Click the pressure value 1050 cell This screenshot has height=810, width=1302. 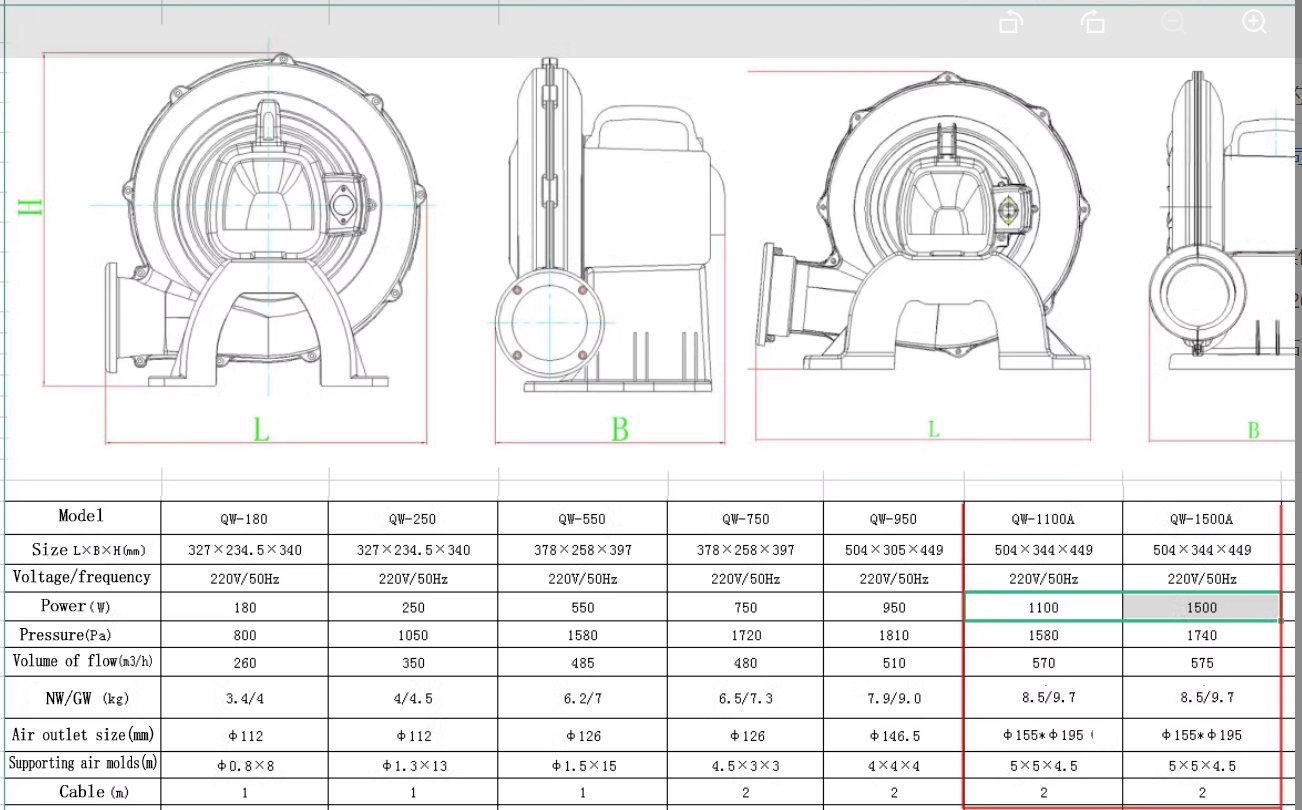[412, 635]
